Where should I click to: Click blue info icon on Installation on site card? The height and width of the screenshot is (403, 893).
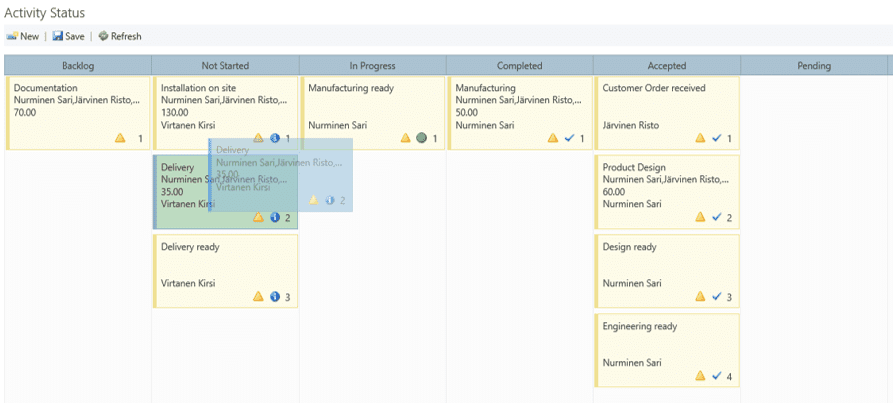[274, 138]
